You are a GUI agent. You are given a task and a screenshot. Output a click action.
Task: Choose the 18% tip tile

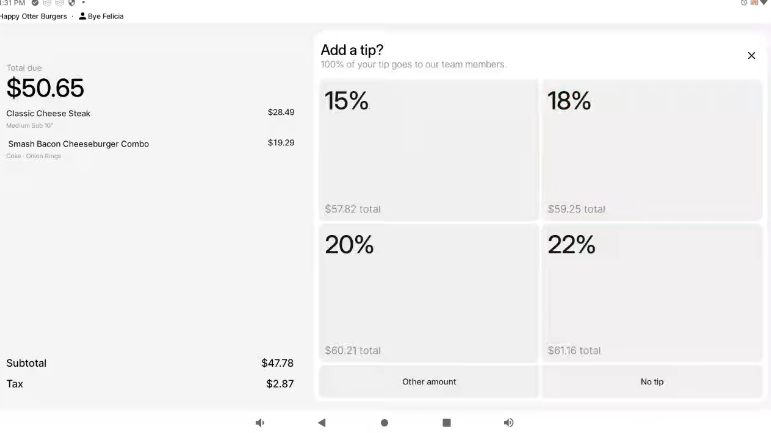pos(652,150)
